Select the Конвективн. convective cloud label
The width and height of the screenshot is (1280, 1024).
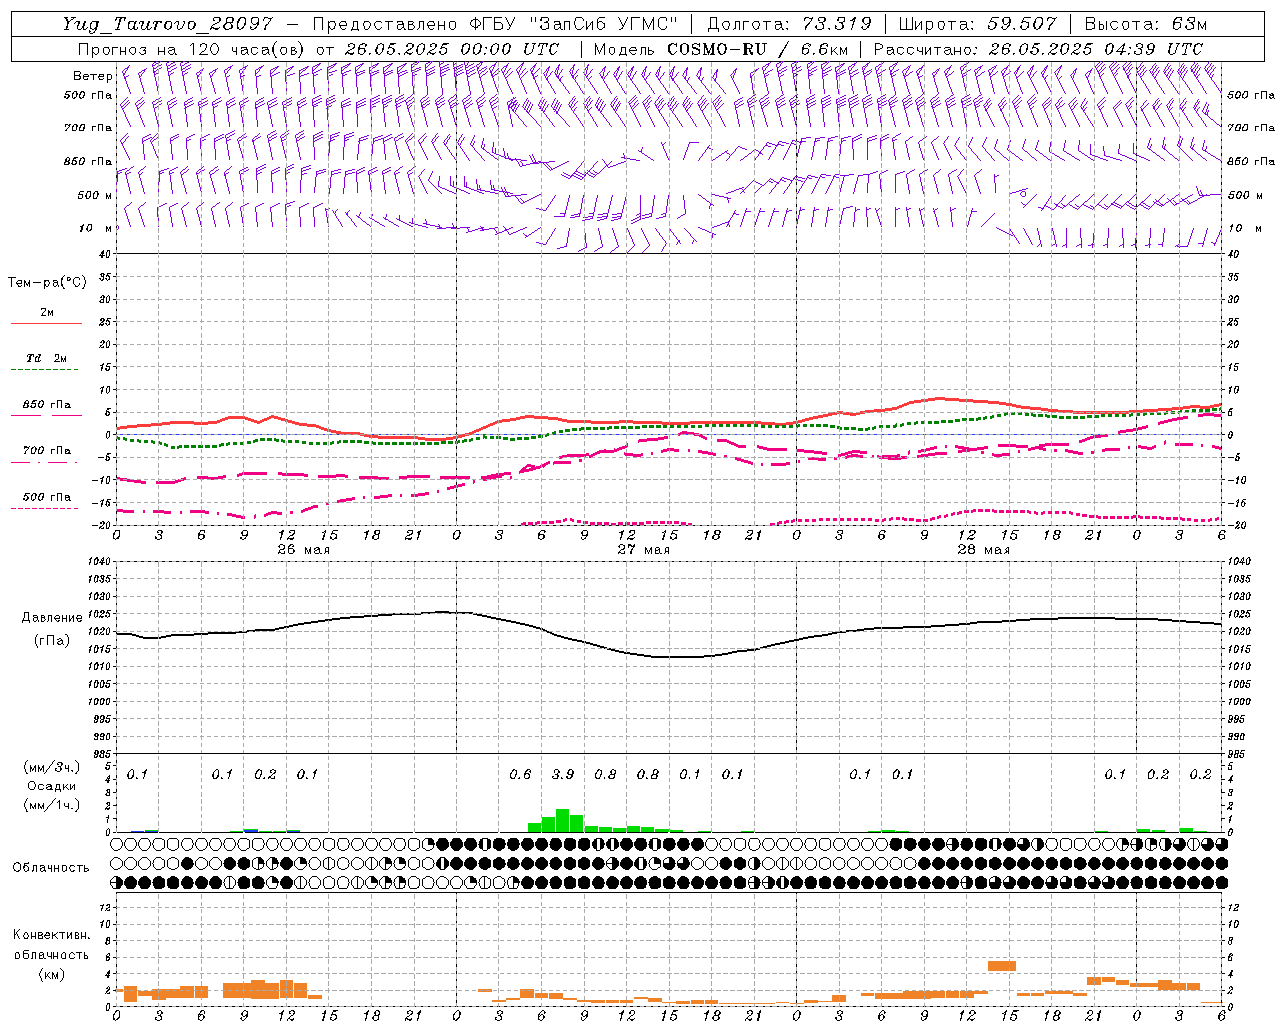(51, 935)
